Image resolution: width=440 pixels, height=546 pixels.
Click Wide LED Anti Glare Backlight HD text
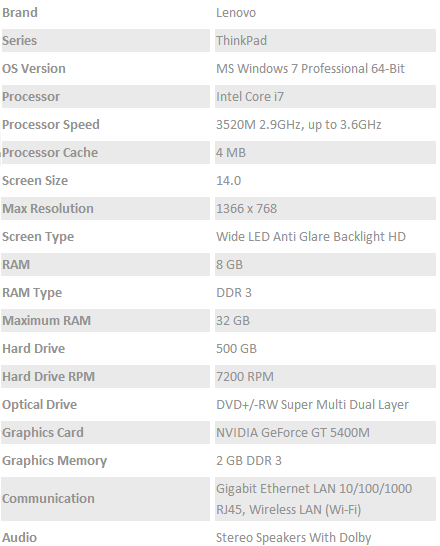pyautogui.click(x=311, y=237)
